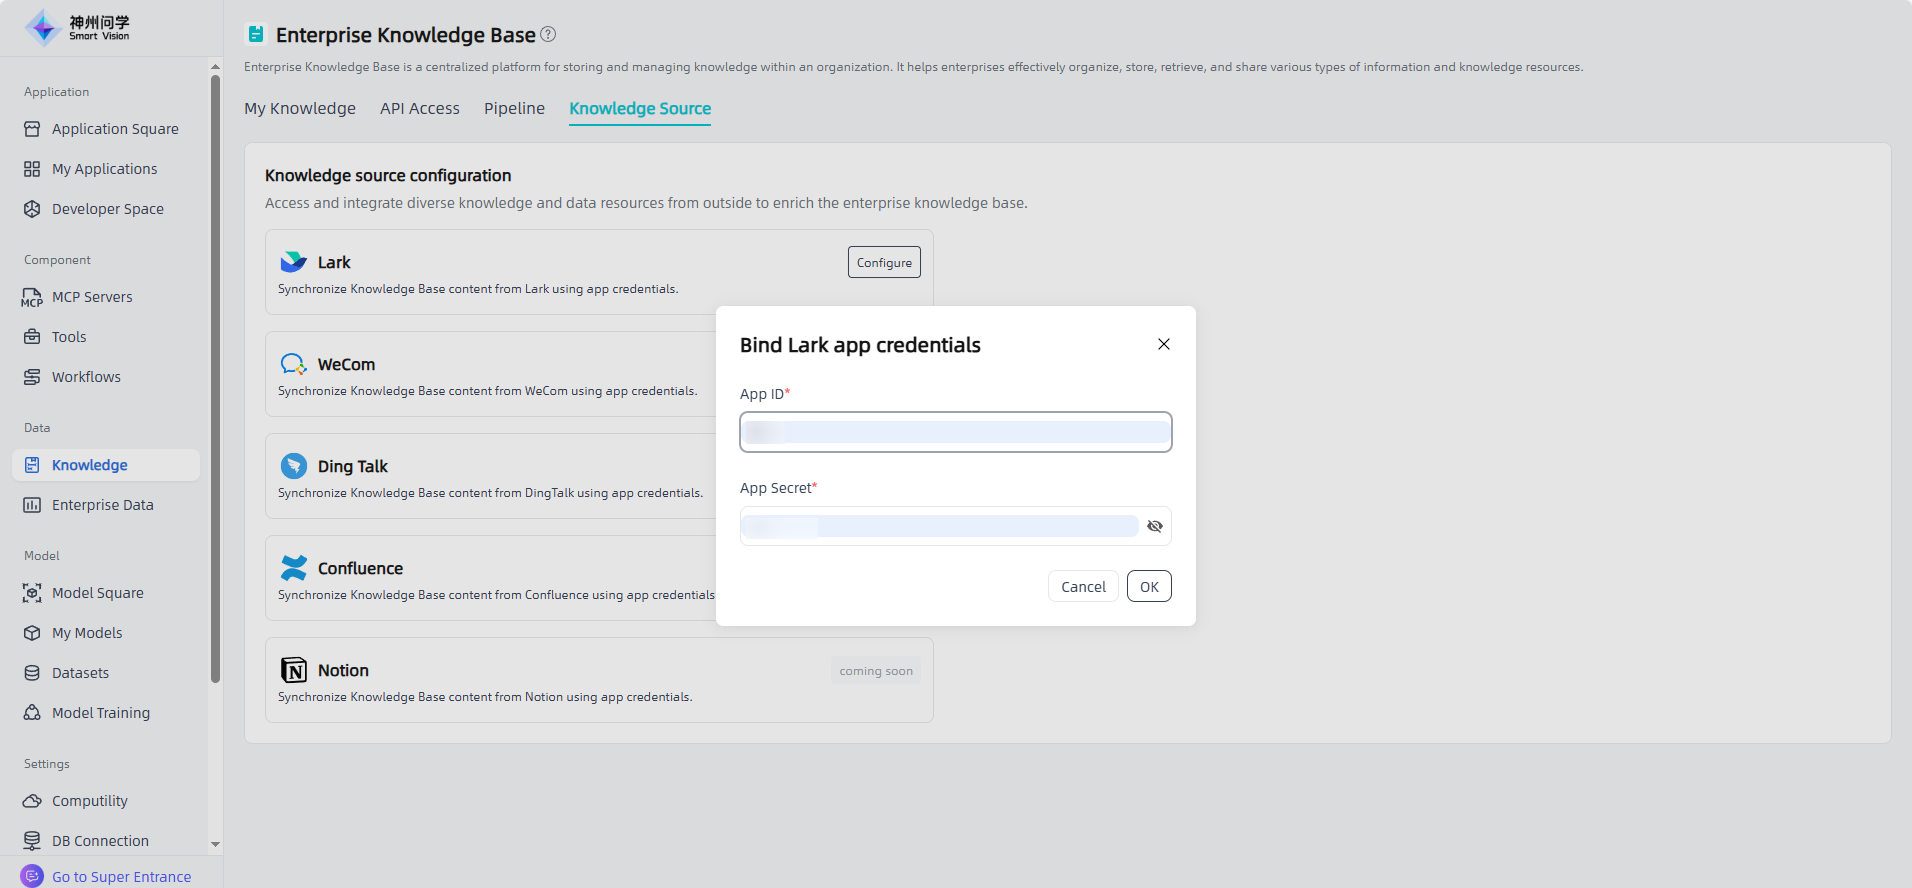Cancel the Bind Lark credentials dialog
1912x888 pixels.
(x=1082, y=586)
